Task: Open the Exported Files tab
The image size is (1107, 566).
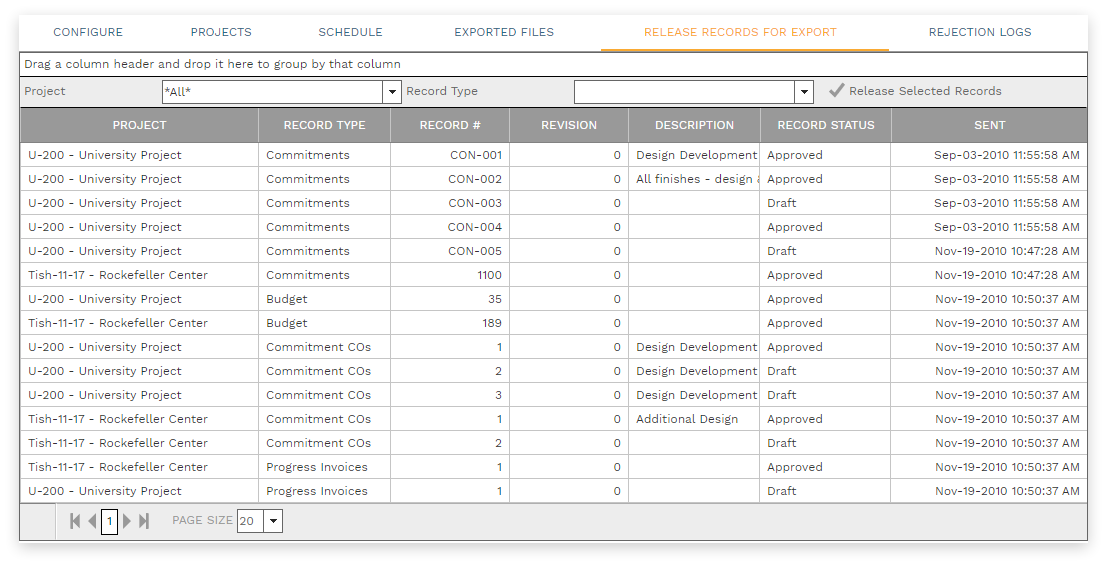Action: coord(504,32)
